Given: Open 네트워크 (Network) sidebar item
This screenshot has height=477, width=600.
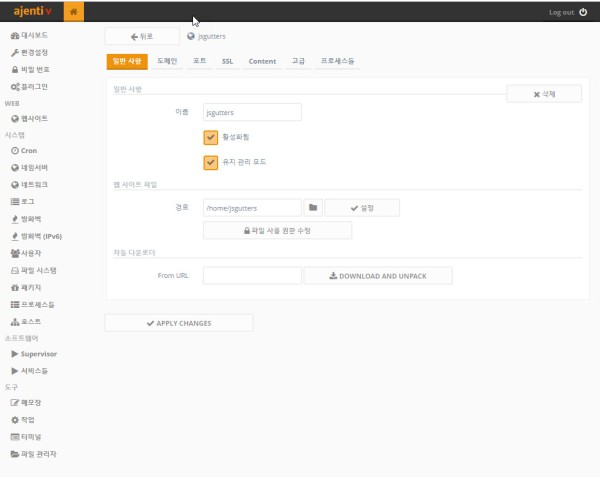Looking at the screenshot, I should tap(29, 185).
